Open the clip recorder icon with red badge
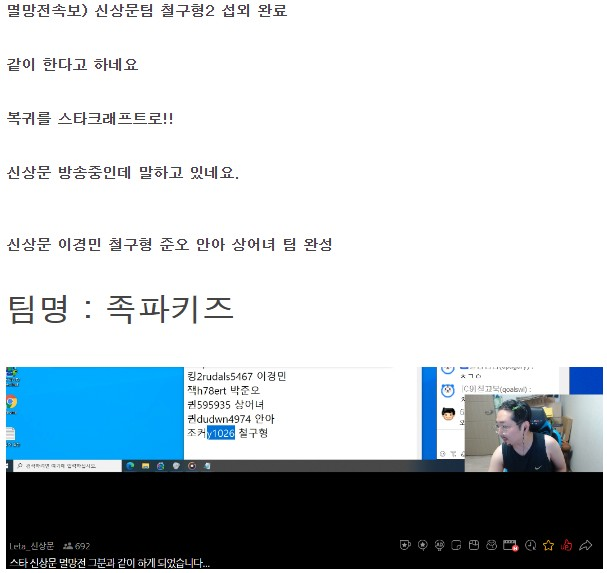Screen dimensions: 607x573 click(511, 546)
